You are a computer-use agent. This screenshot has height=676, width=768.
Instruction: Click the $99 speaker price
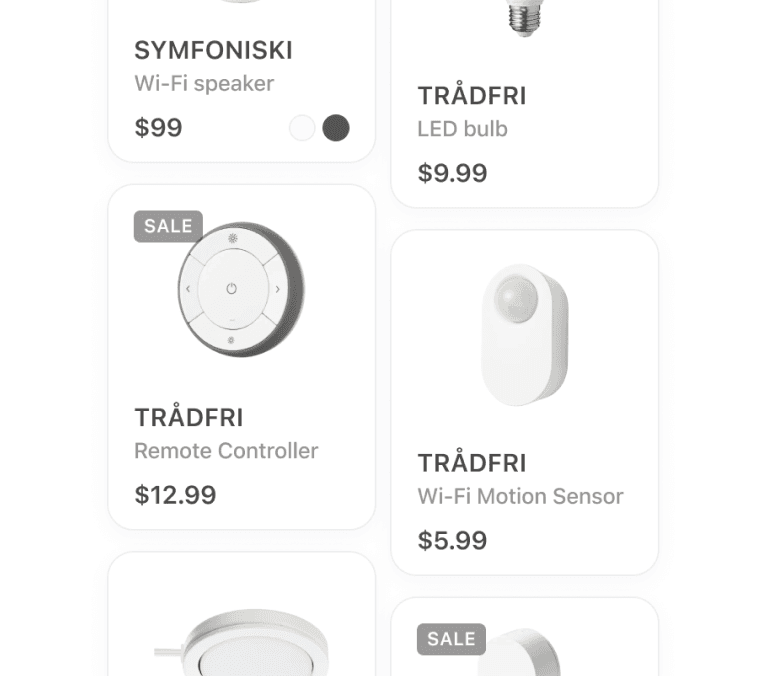pyautogui.click(x=158, y=127)
